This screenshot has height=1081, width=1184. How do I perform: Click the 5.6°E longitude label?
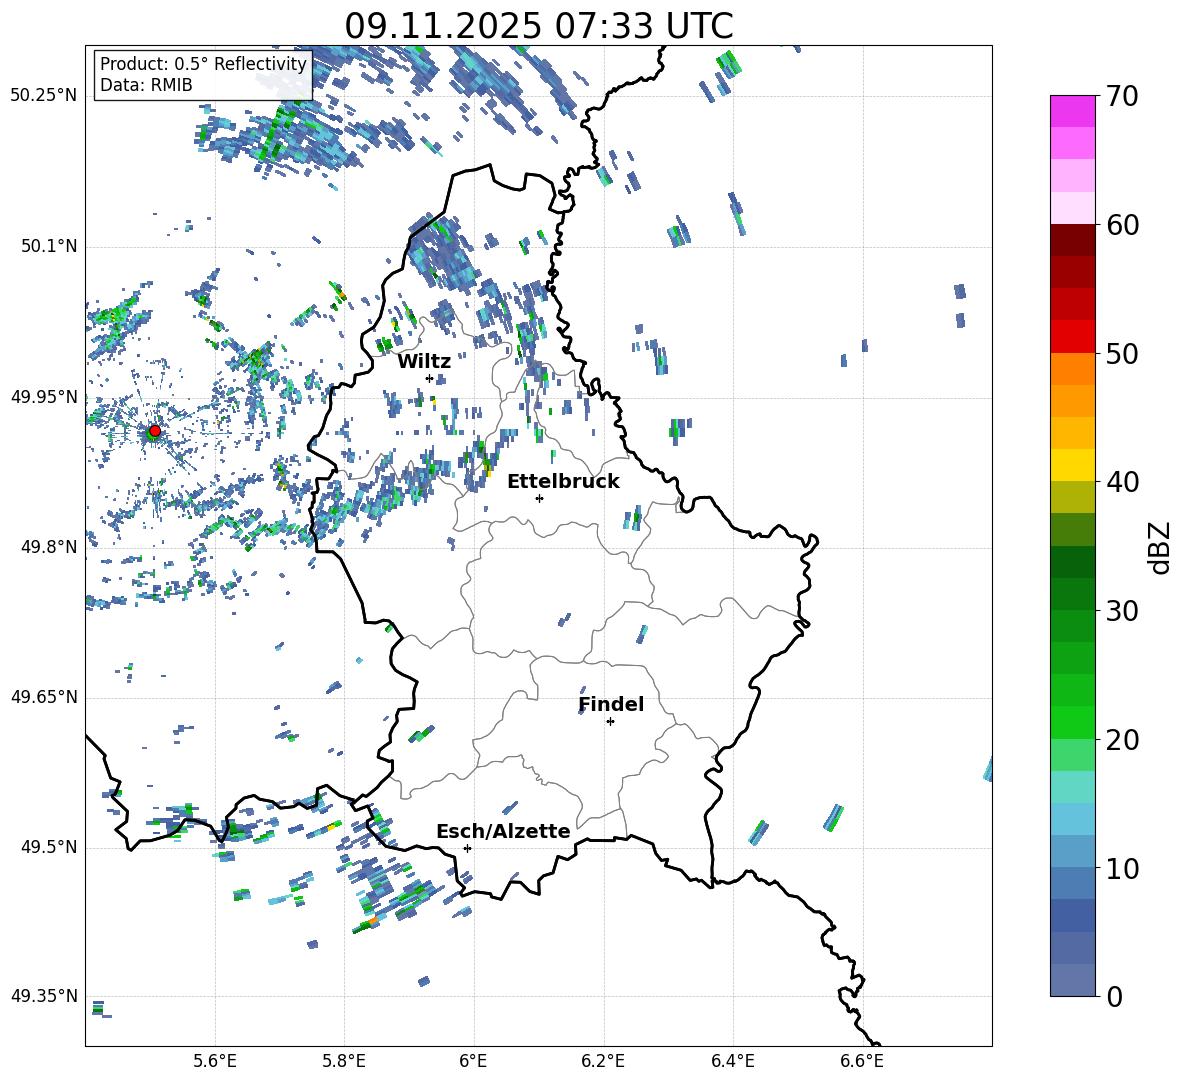tap(215, 1061)
